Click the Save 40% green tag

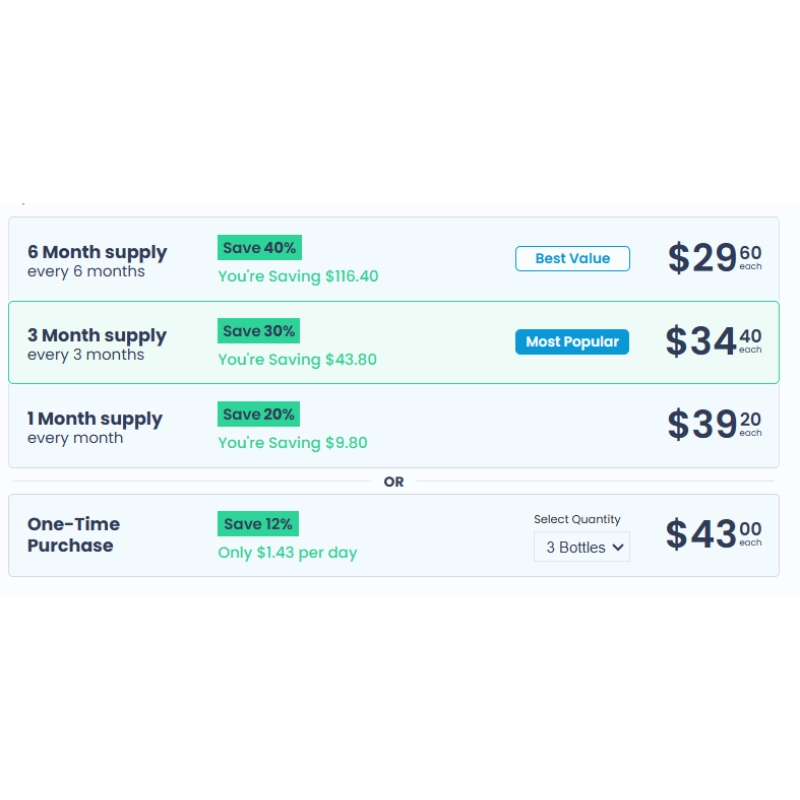point(259,247)
